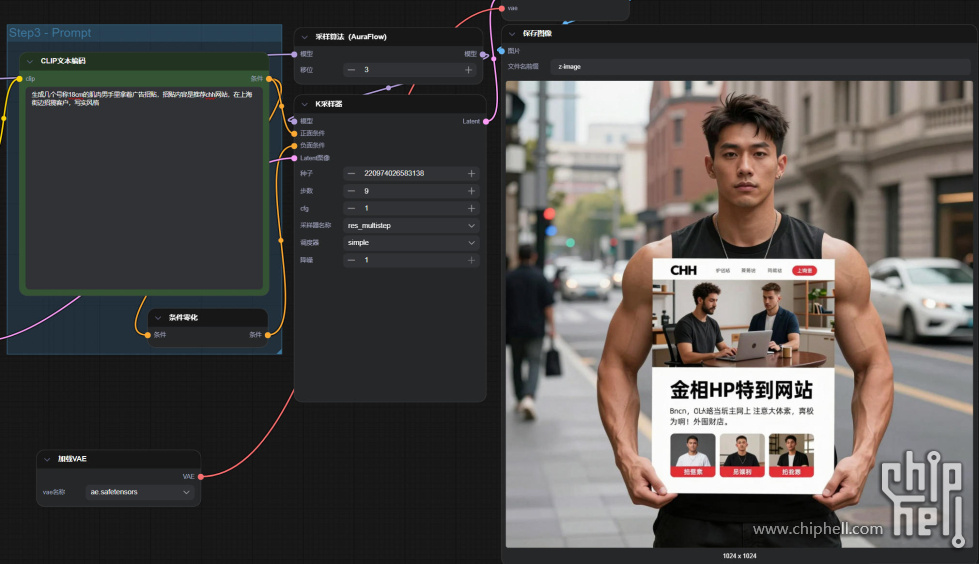
Task: Collapse the 保存图像 node
Action: tap(512, 33)
